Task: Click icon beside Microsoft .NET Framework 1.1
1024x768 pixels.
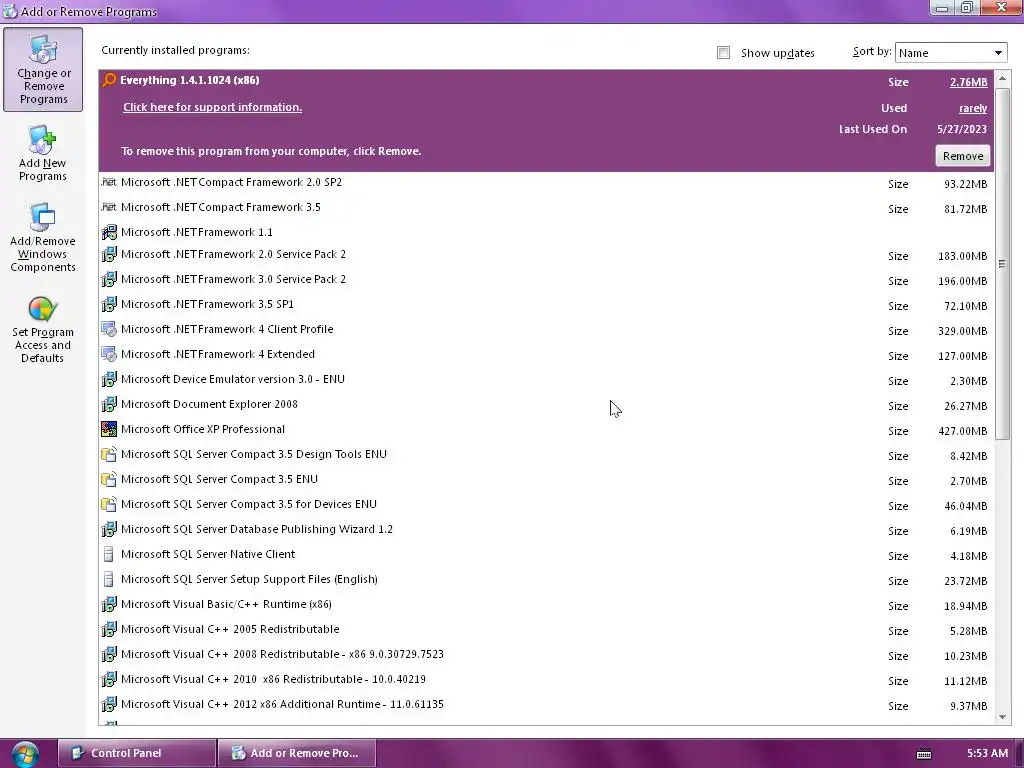Action: [x=109, y=232]
